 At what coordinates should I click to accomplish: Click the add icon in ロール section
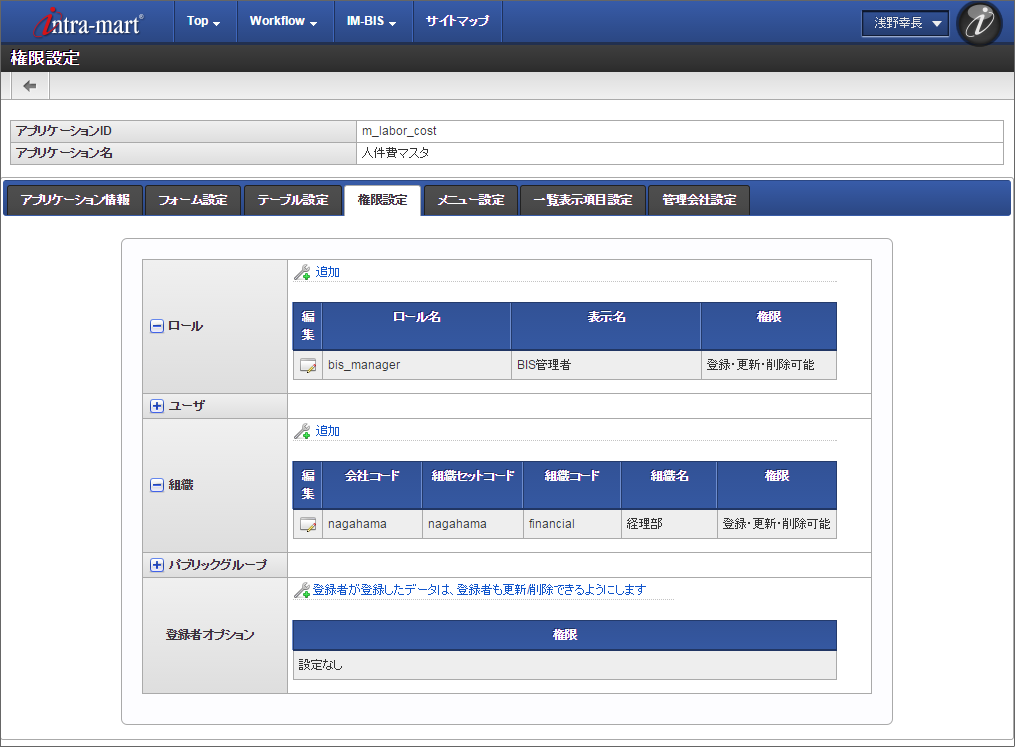302,272
